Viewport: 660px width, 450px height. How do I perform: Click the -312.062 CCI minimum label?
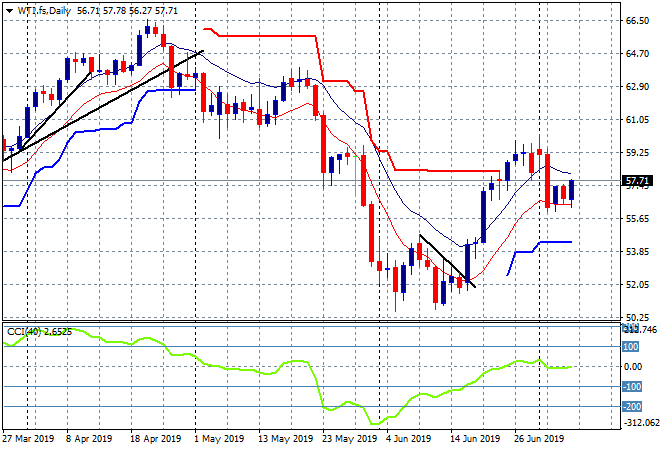(x=641, y=422)
